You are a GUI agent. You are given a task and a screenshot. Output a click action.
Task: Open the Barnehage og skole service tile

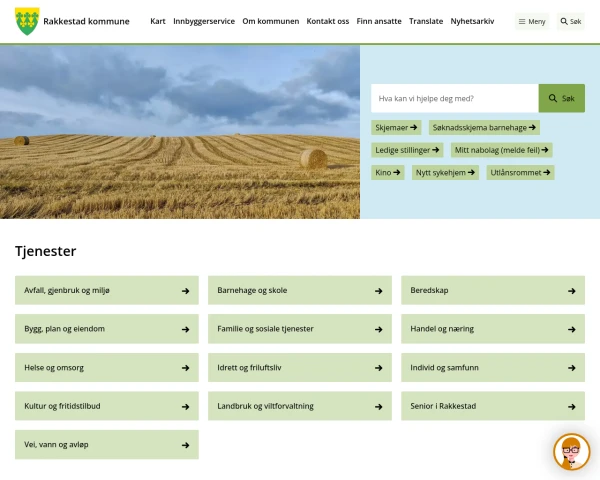tap(300, 291)
